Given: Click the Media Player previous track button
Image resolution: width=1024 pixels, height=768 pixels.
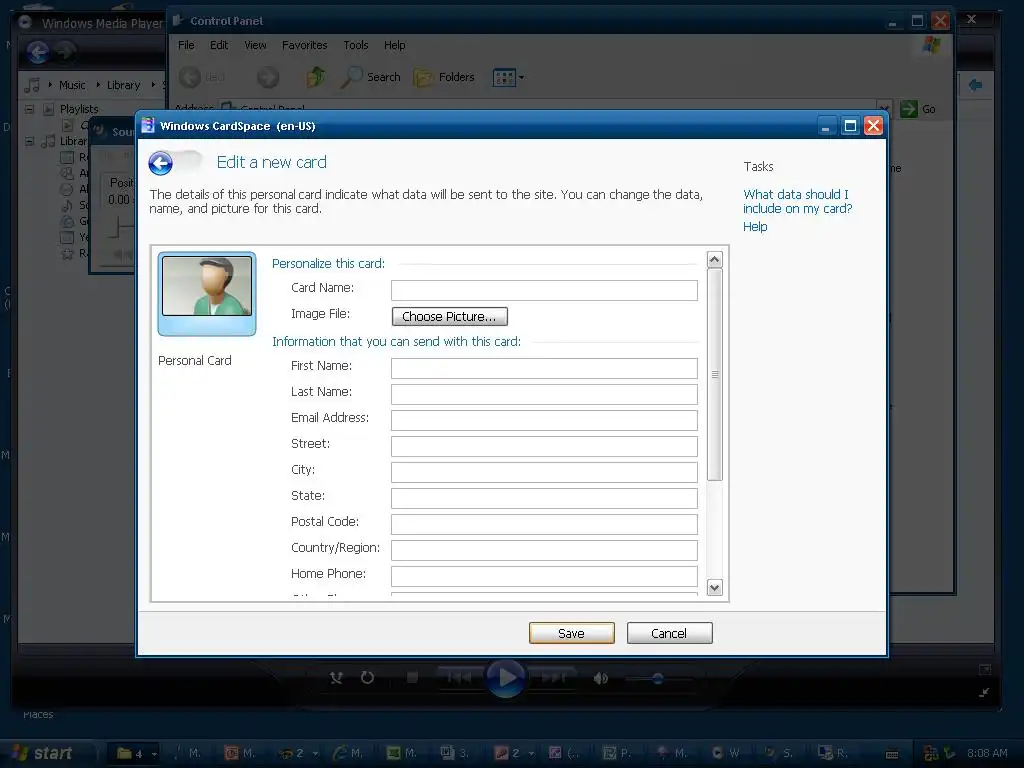Looking at the screenshot, I should pos(459,678).
